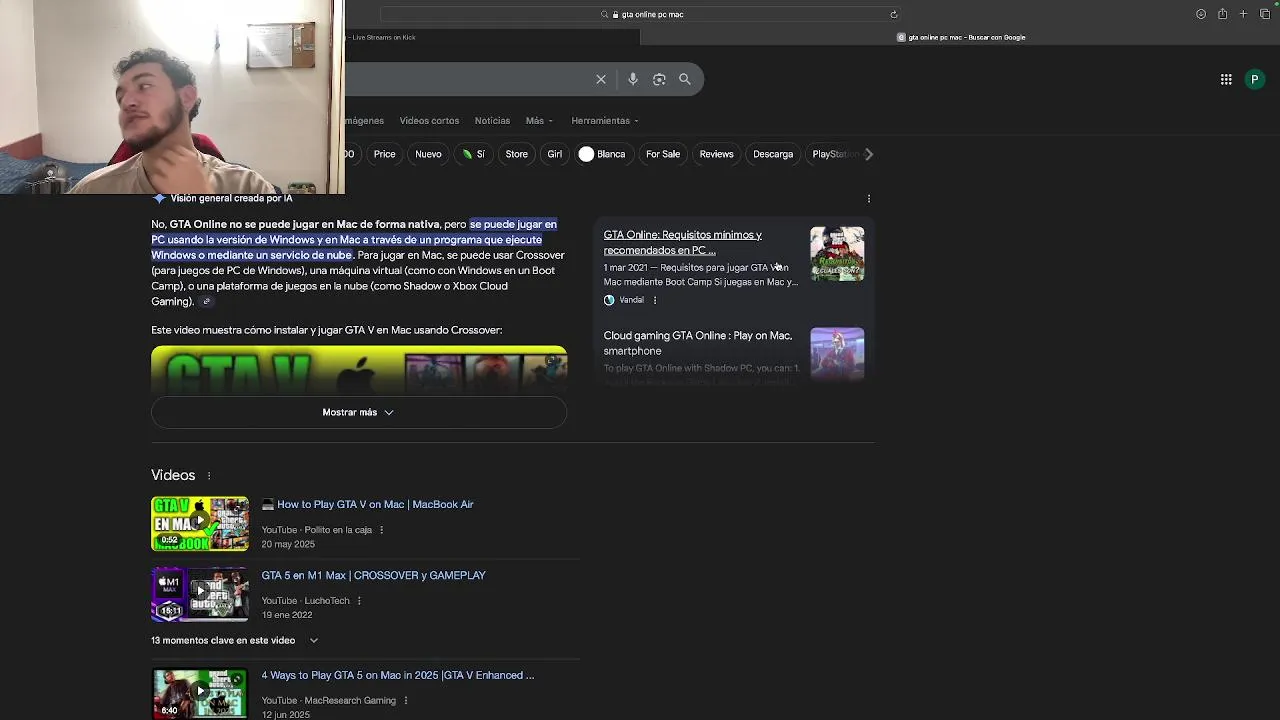Click the '12 jun 2025' date text
Image resolution: width=1280 pixels, height=720 pixels.
(285, 715)
